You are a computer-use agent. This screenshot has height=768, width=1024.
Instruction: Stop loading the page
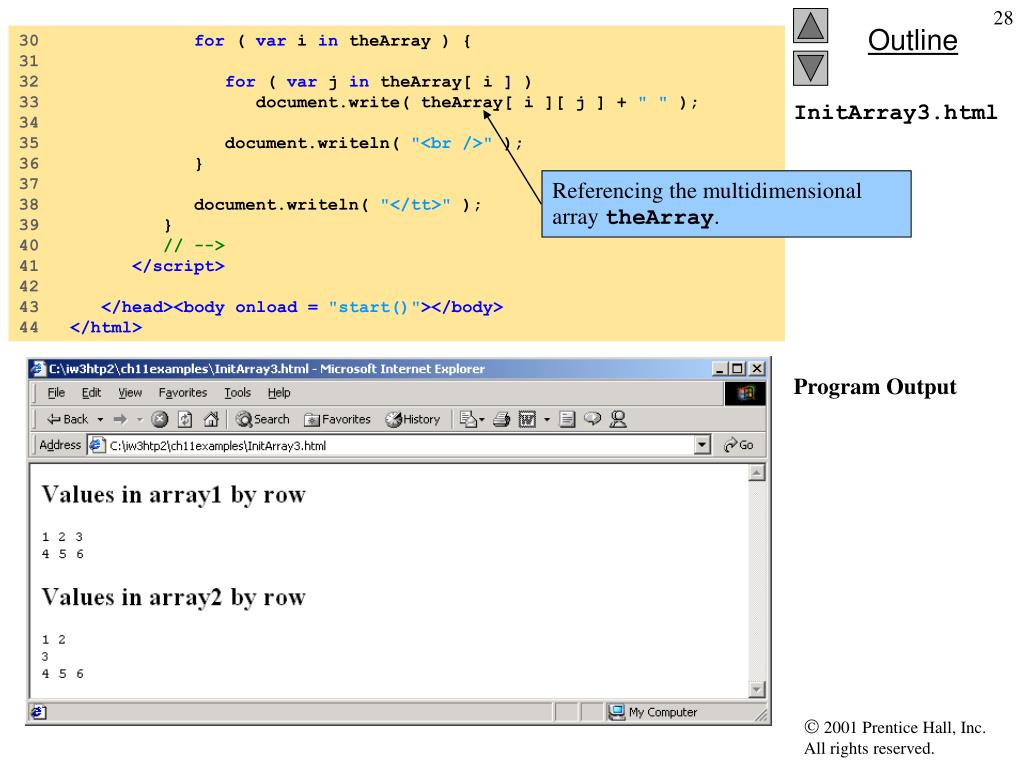click(x=159, y=419)
